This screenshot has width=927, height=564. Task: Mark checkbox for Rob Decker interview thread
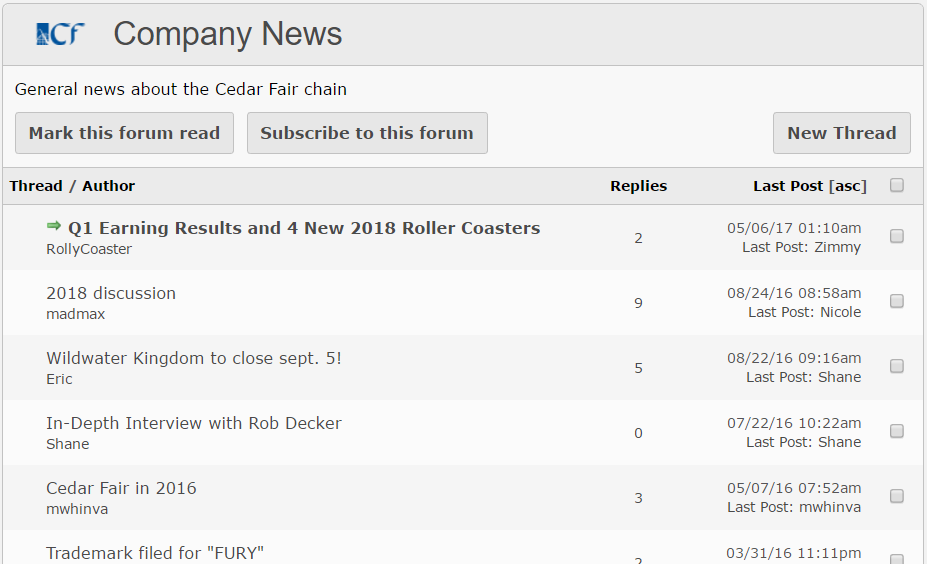click(897, 431)
